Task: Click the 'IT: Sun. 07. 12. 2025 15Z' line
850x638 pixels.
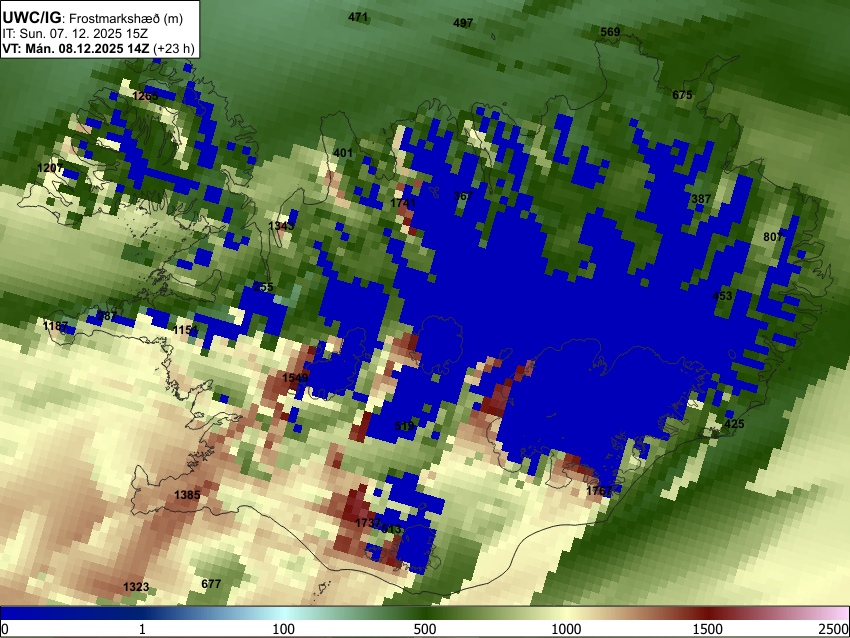Action: [75, 34]
